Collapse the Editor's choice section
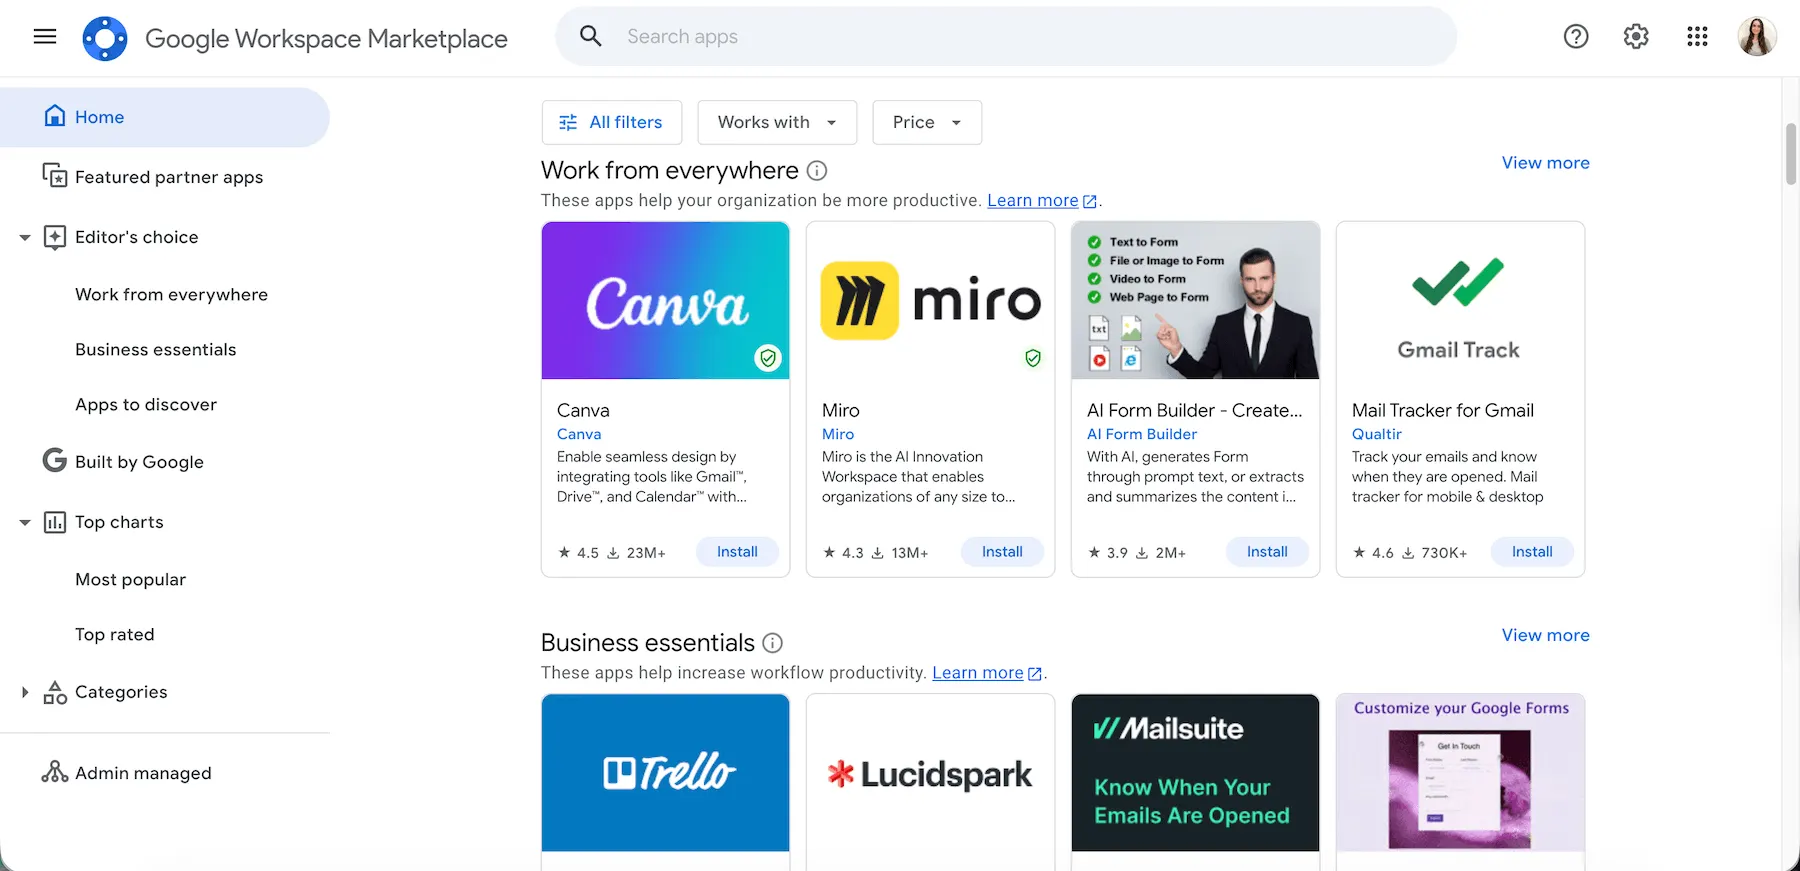1800x871 pixels. coord(25,237)
